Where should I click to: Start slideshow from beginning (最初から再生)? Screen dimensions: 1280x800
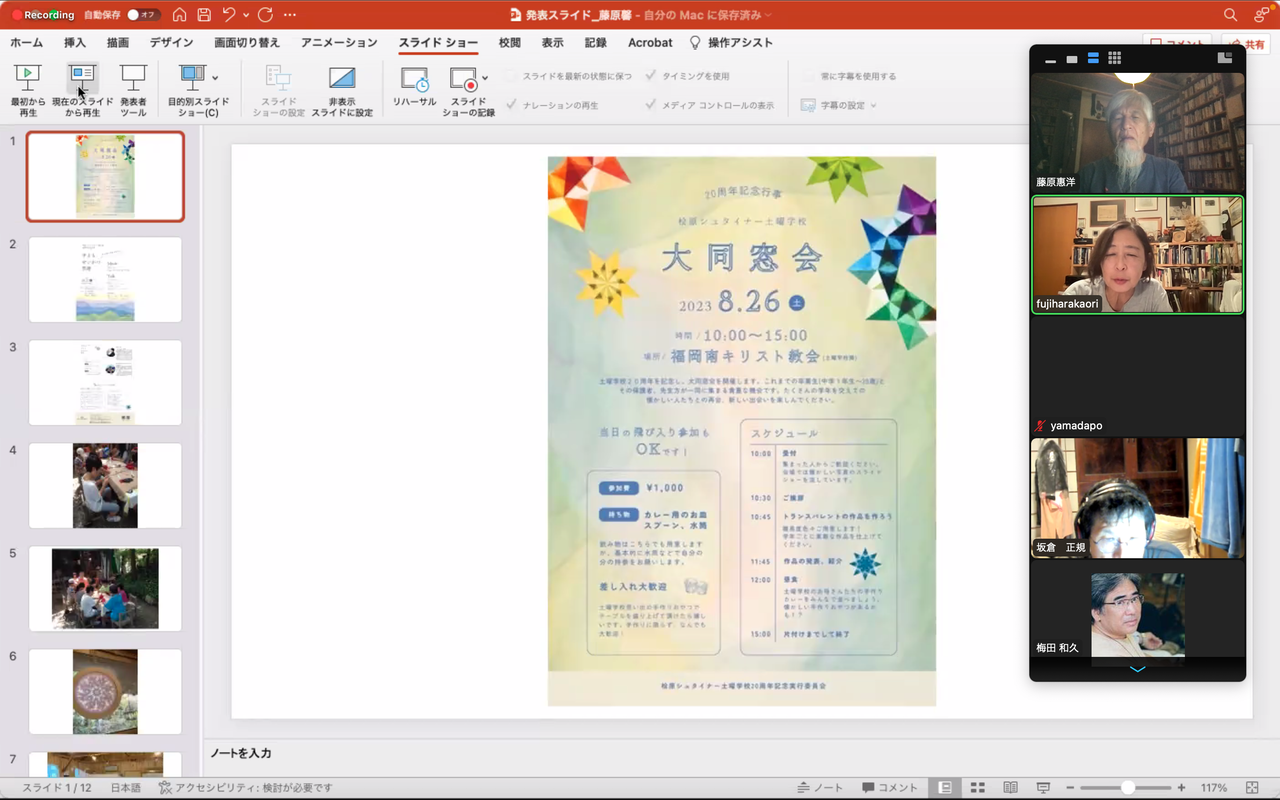pos(28,90)
